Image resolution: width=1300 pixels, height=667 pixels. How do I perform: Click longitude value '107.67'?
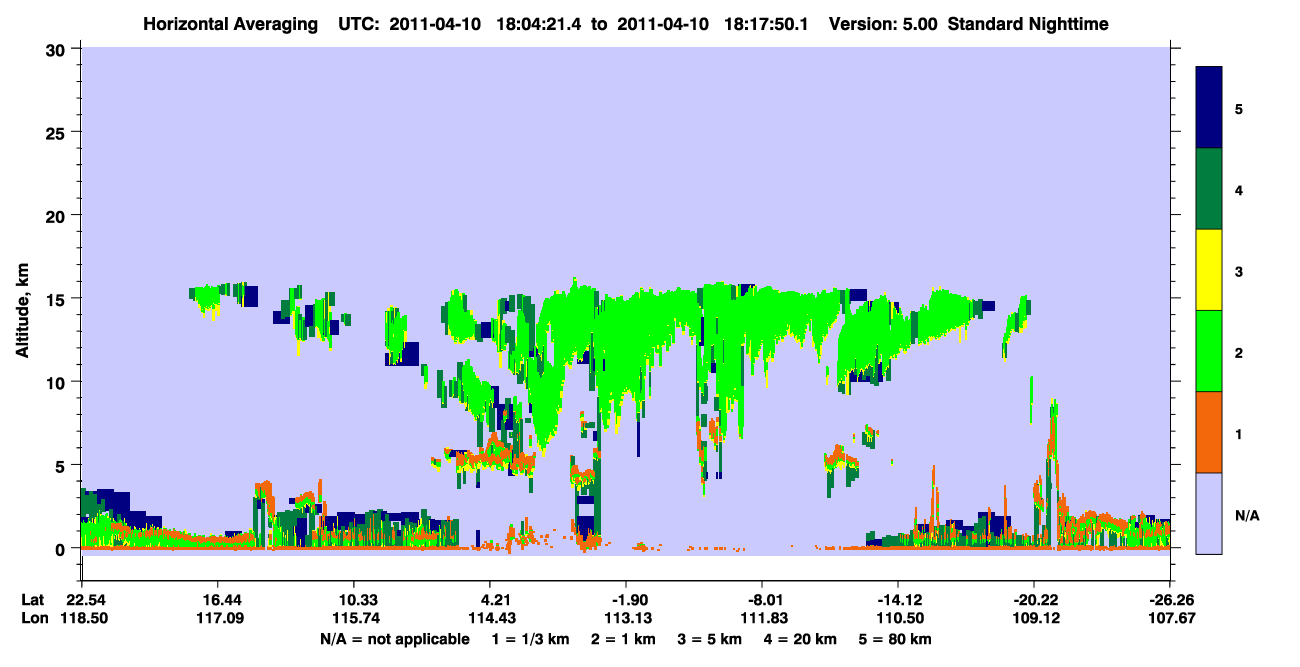tap(1170, 619)
